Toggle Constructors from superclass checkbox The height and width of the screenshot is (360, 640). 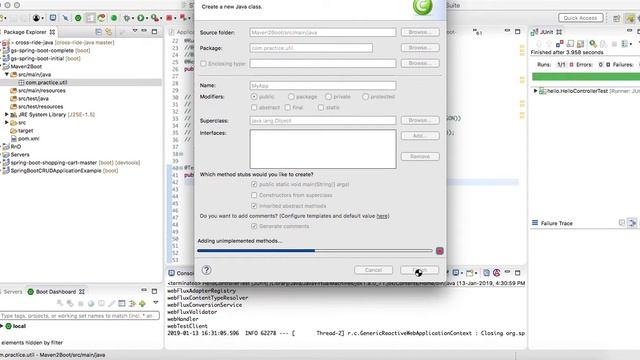point(254,195)
